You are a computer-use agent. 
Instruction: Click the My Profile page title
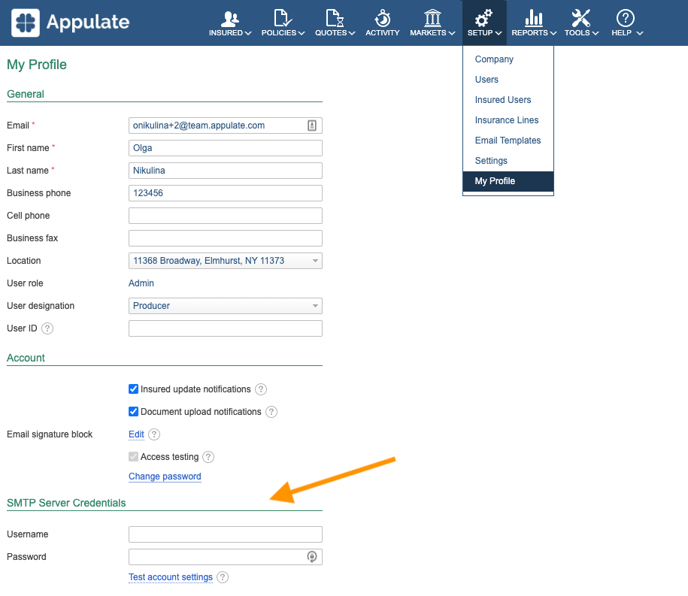click(37, 65)
